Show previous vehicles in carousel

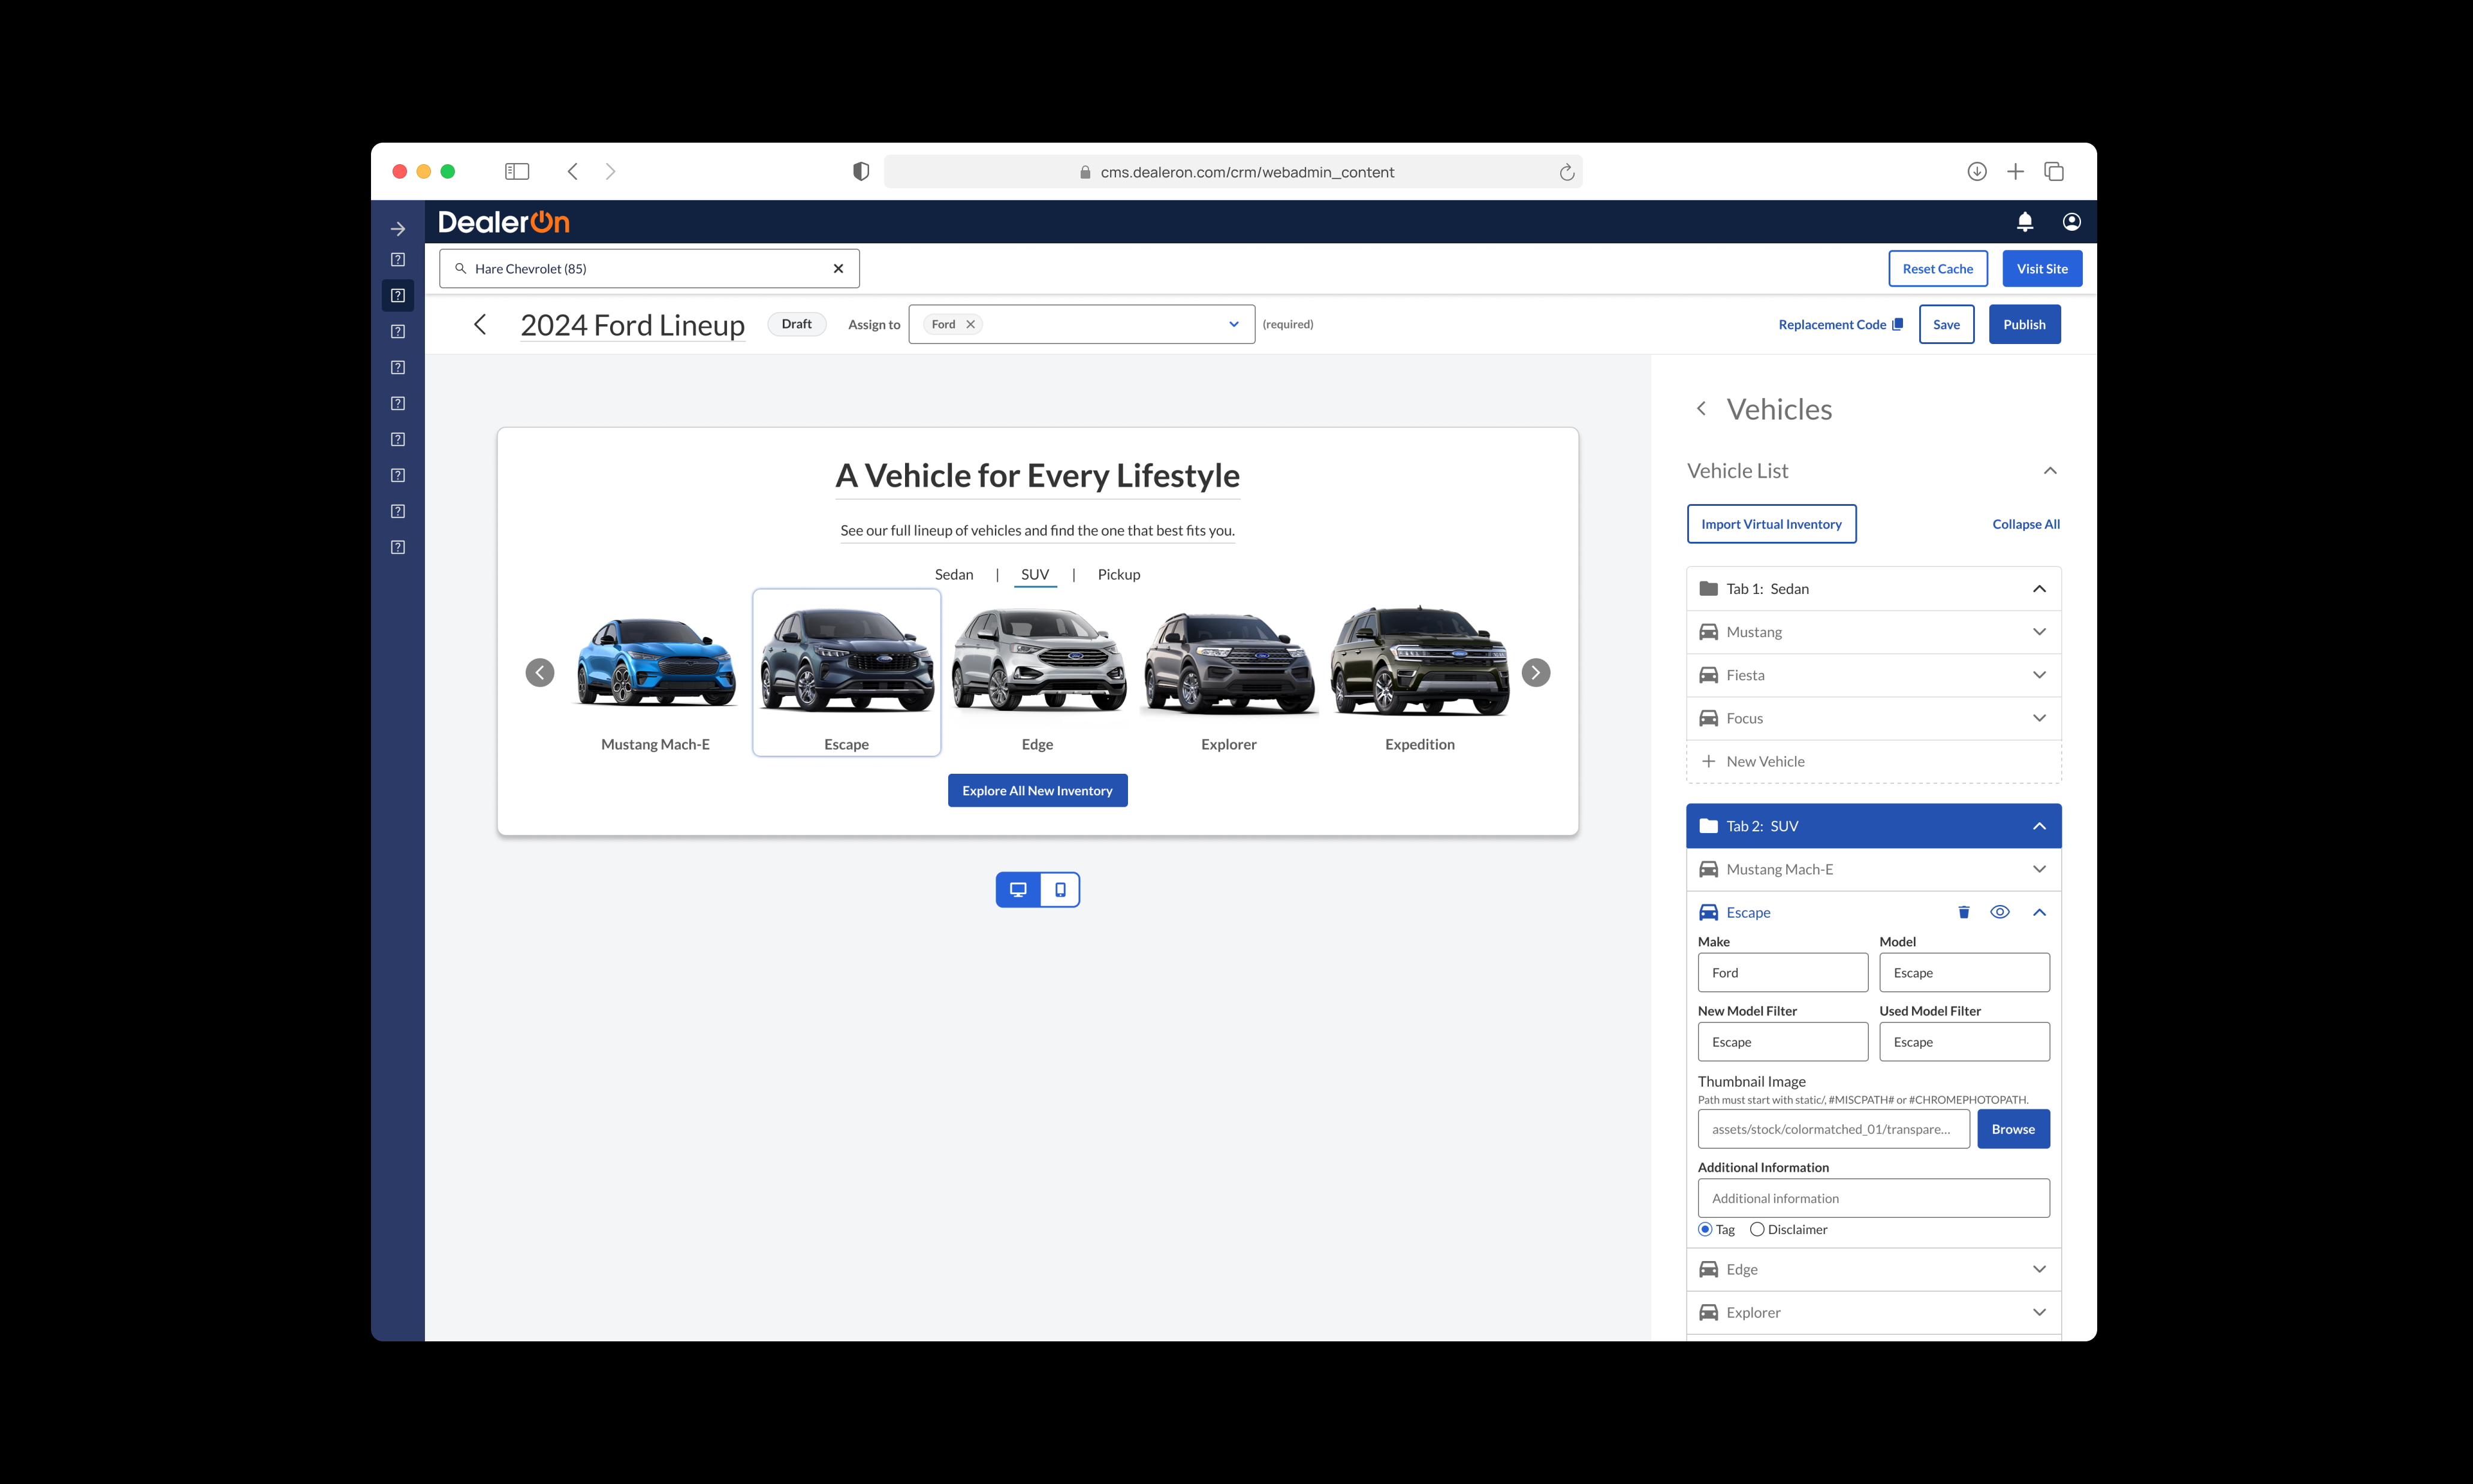point(540,673)
